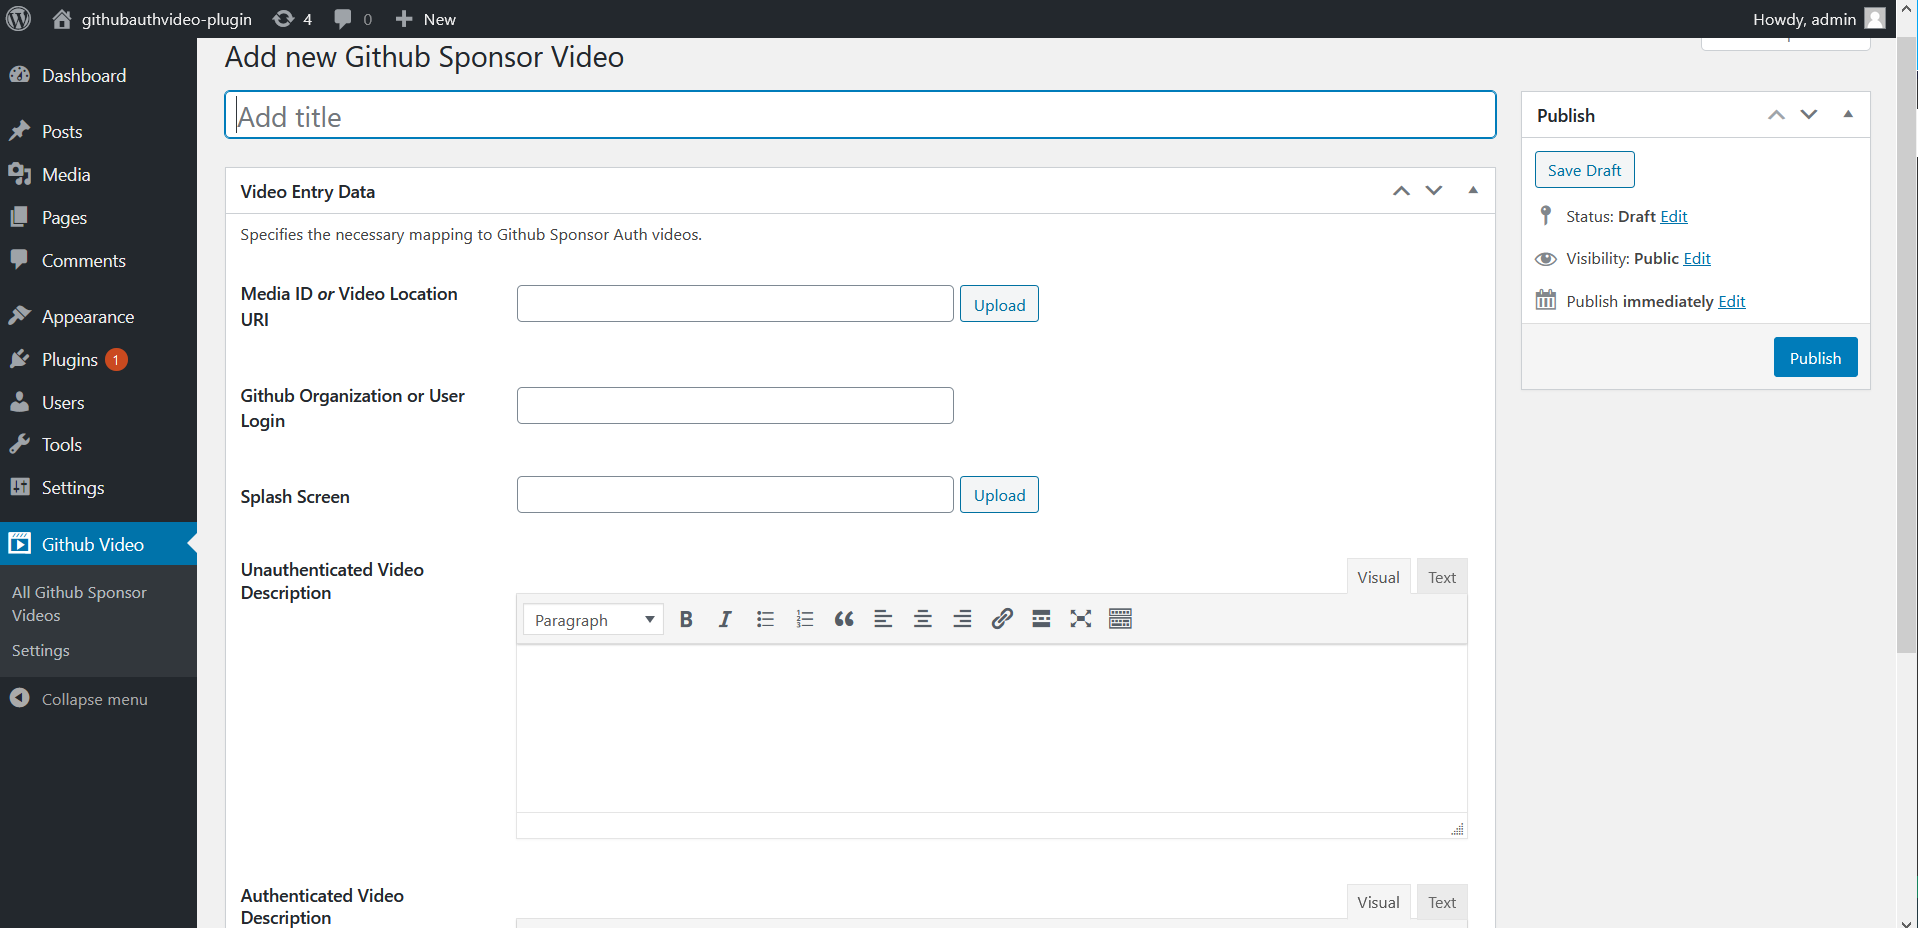Apply blockquote formatting
The image size is (1918, 928).
click(x=844, y=619)
